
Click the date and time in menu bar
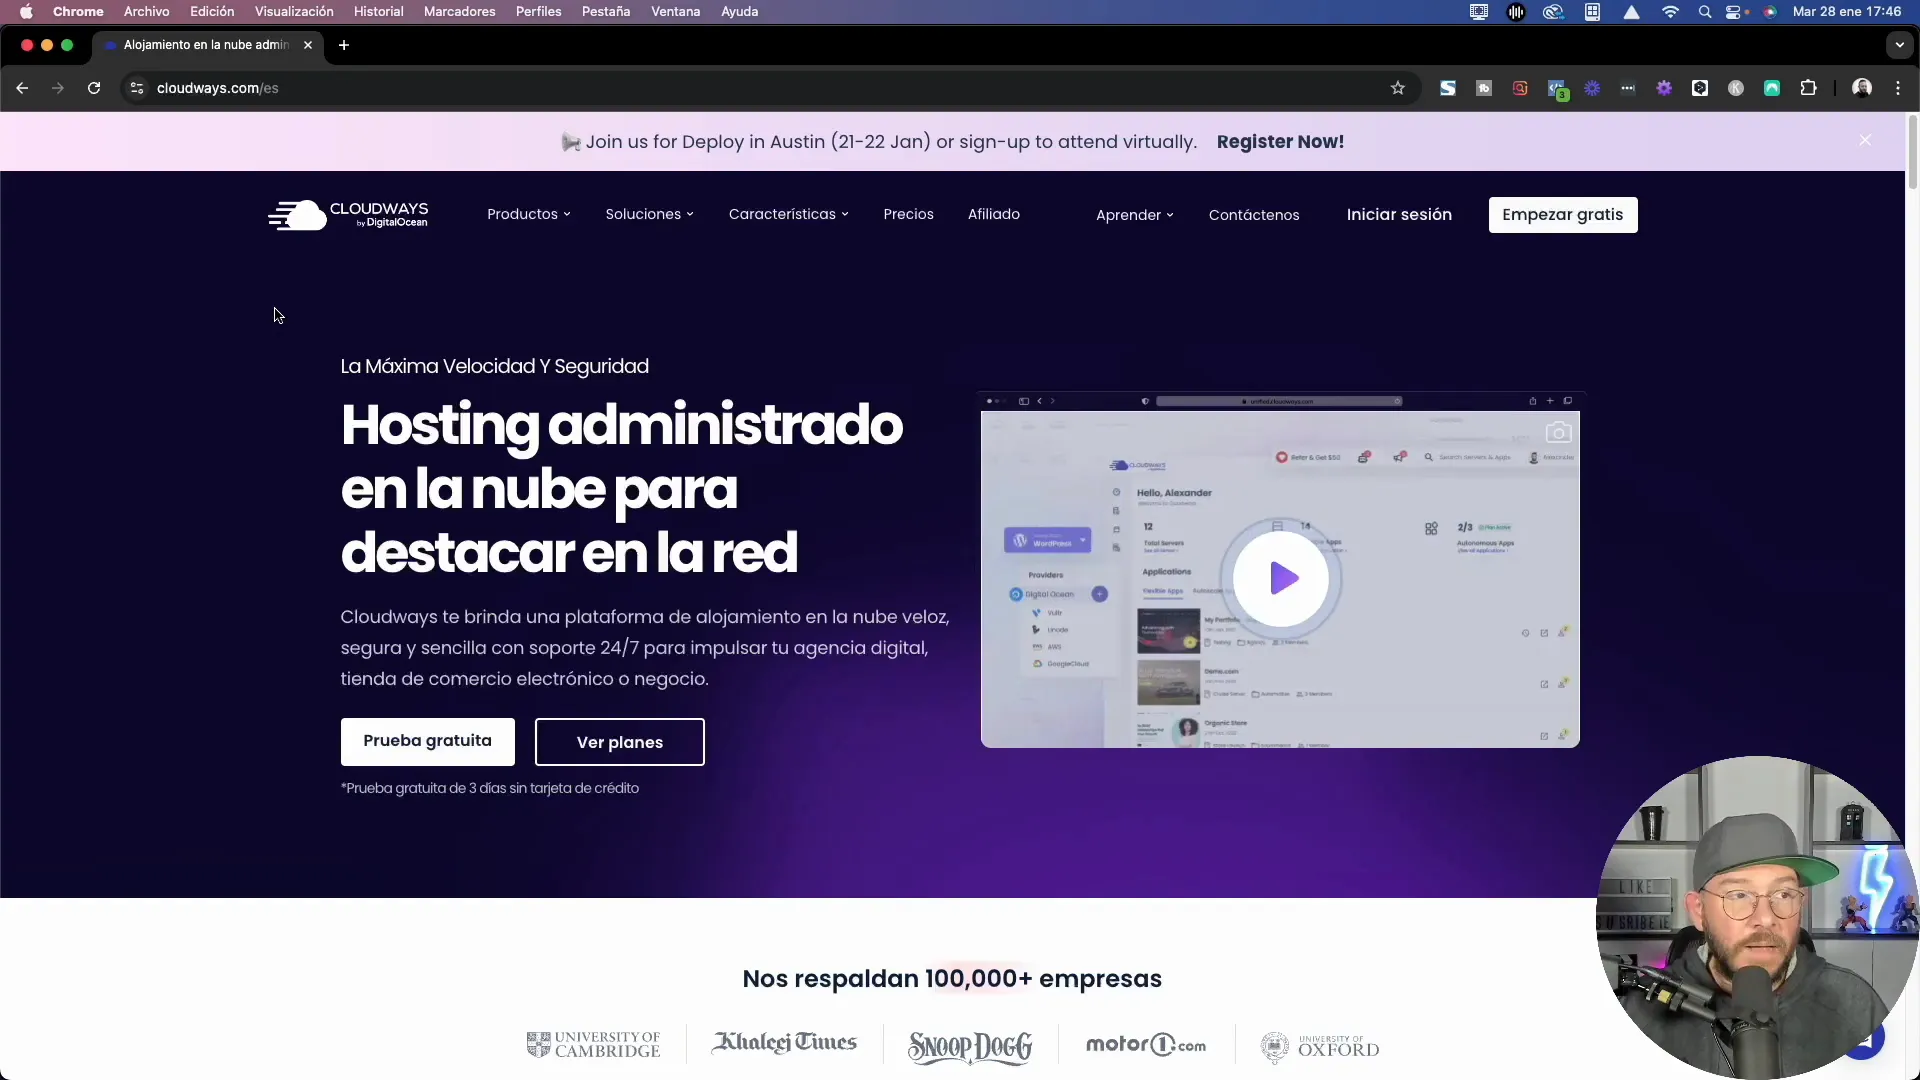[x=1847, y=12]
